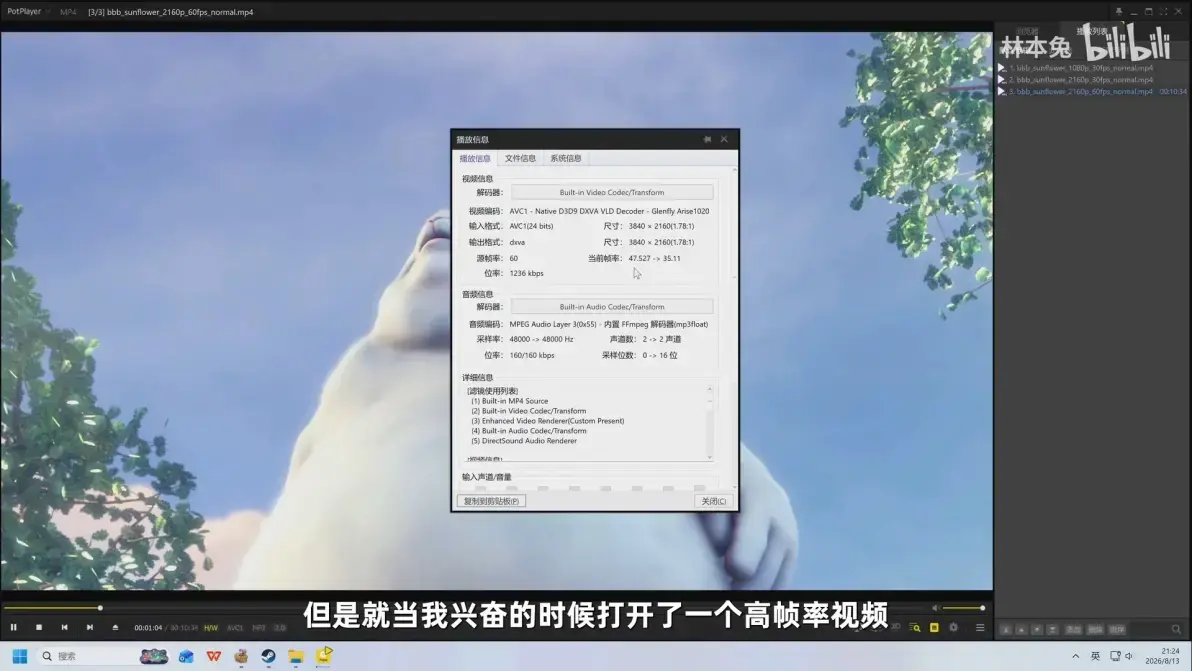This screenshot has height=671, width=1192.
Task: Toggle the H/W hardware decoding indicator
Action: click(x=211, y=628)
